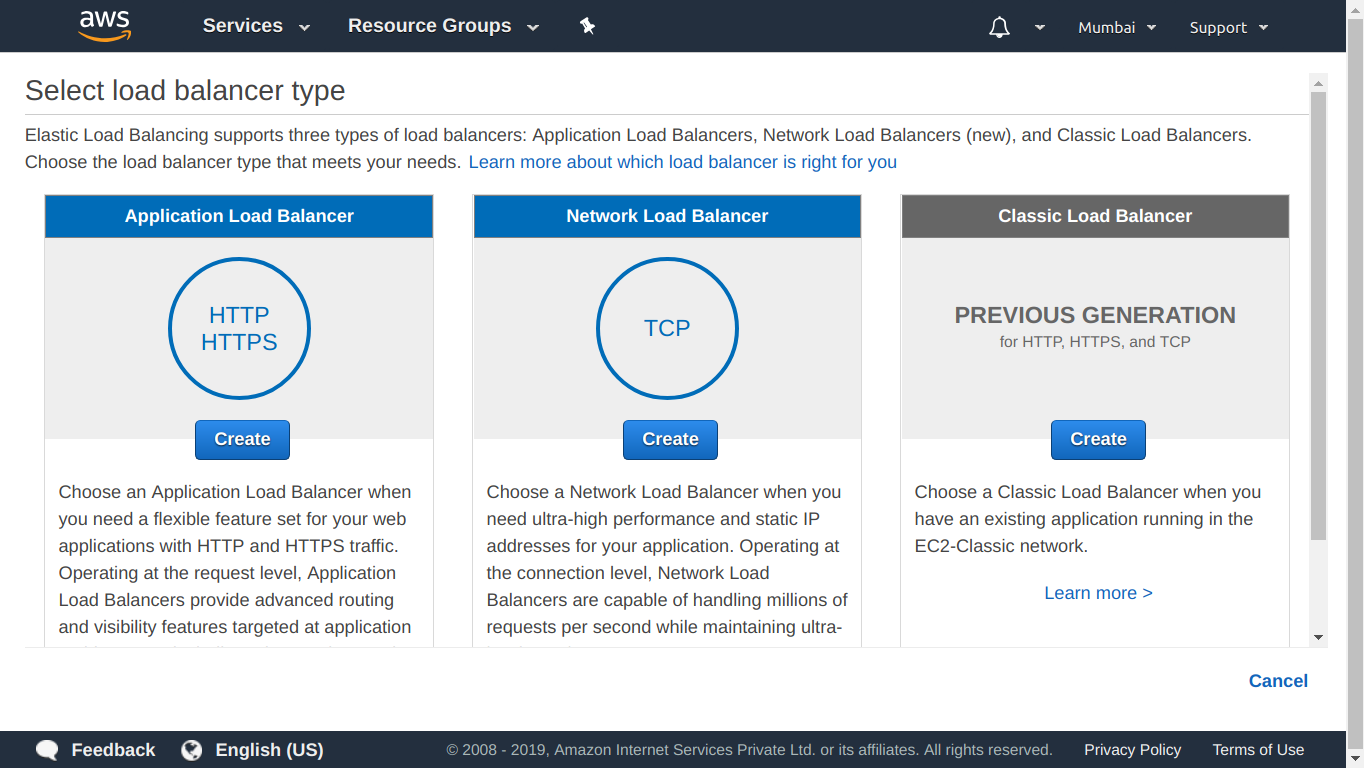
Task: Open the Services menu
Action: point(256,26)
